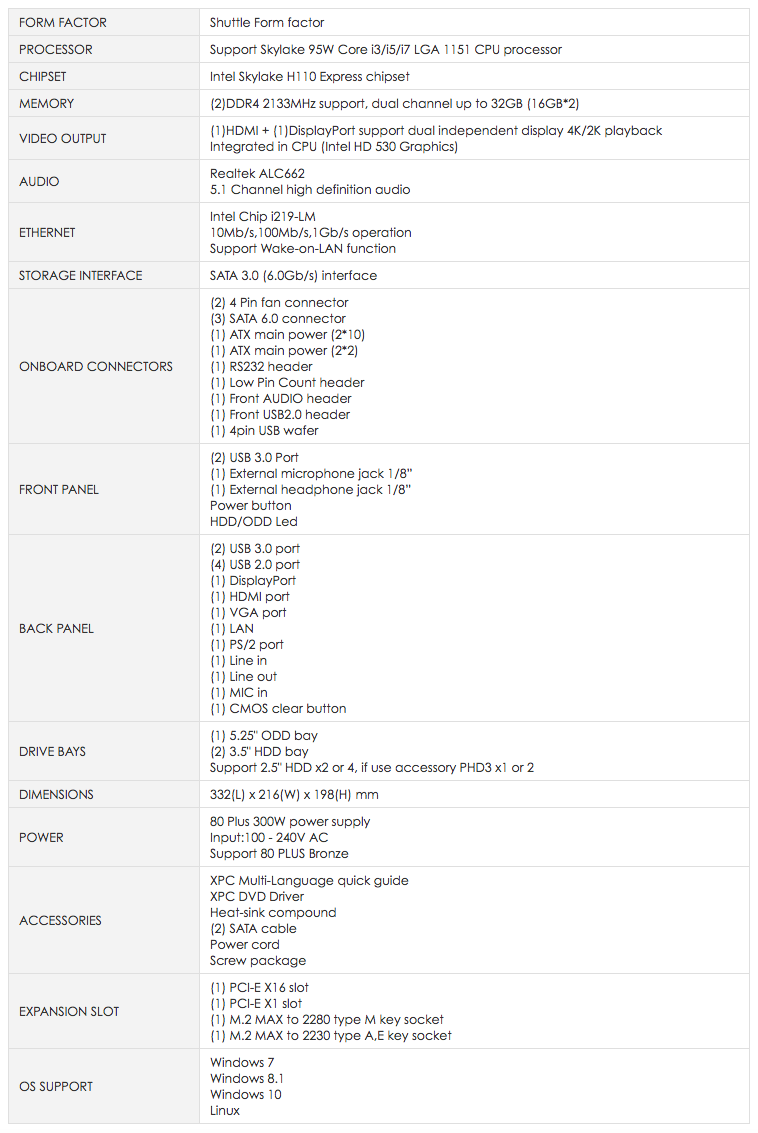Click the Support Wake-on-LAN function line
This screenshot has height=1133, width=758.
[x=302, y=248]
